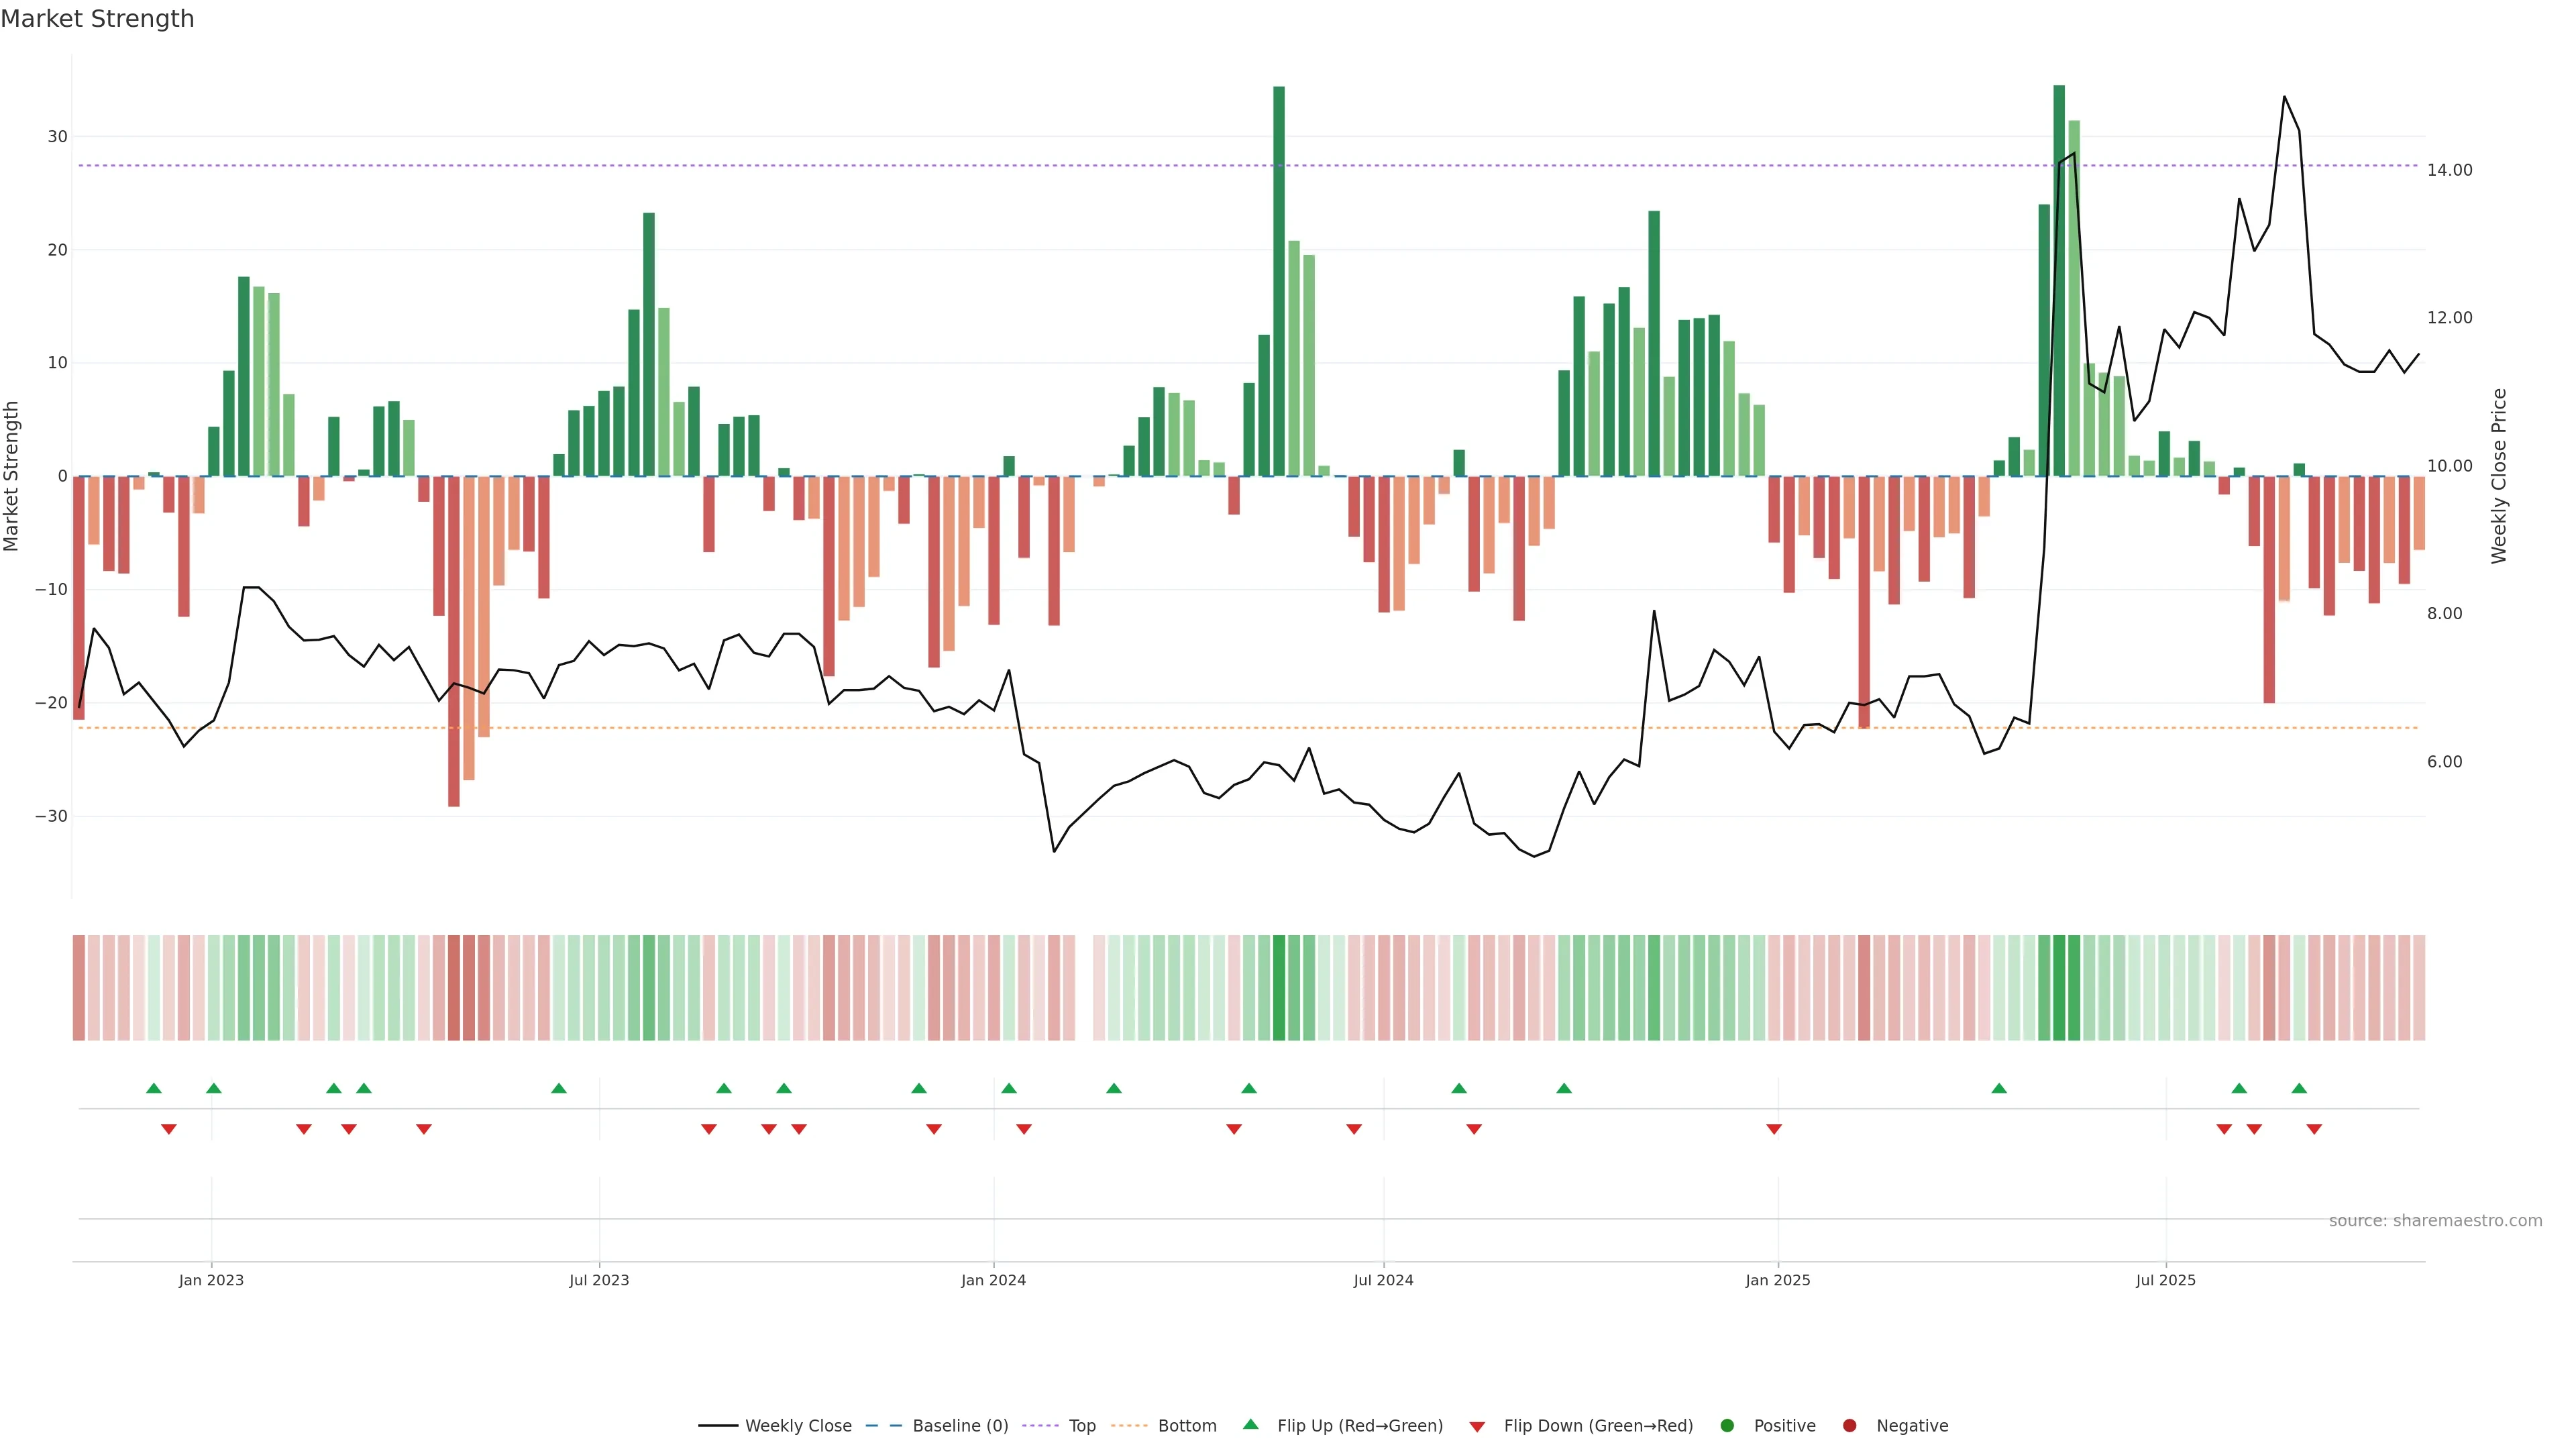Viewport: 2576px width, 1449px height.
Task: Click the Negative red circle legend icon
Action: [1849, 1425]
